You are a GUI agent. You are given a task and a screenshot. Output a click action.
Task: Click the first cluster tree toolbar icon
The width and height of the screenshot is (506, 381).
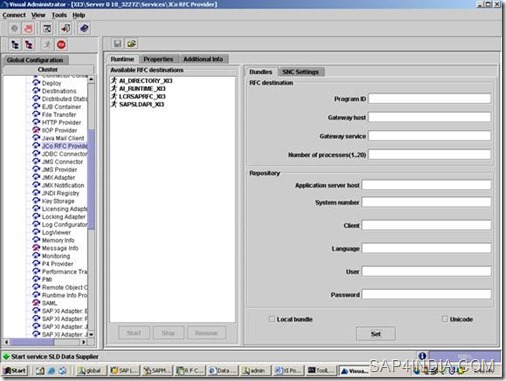(15, 45)
